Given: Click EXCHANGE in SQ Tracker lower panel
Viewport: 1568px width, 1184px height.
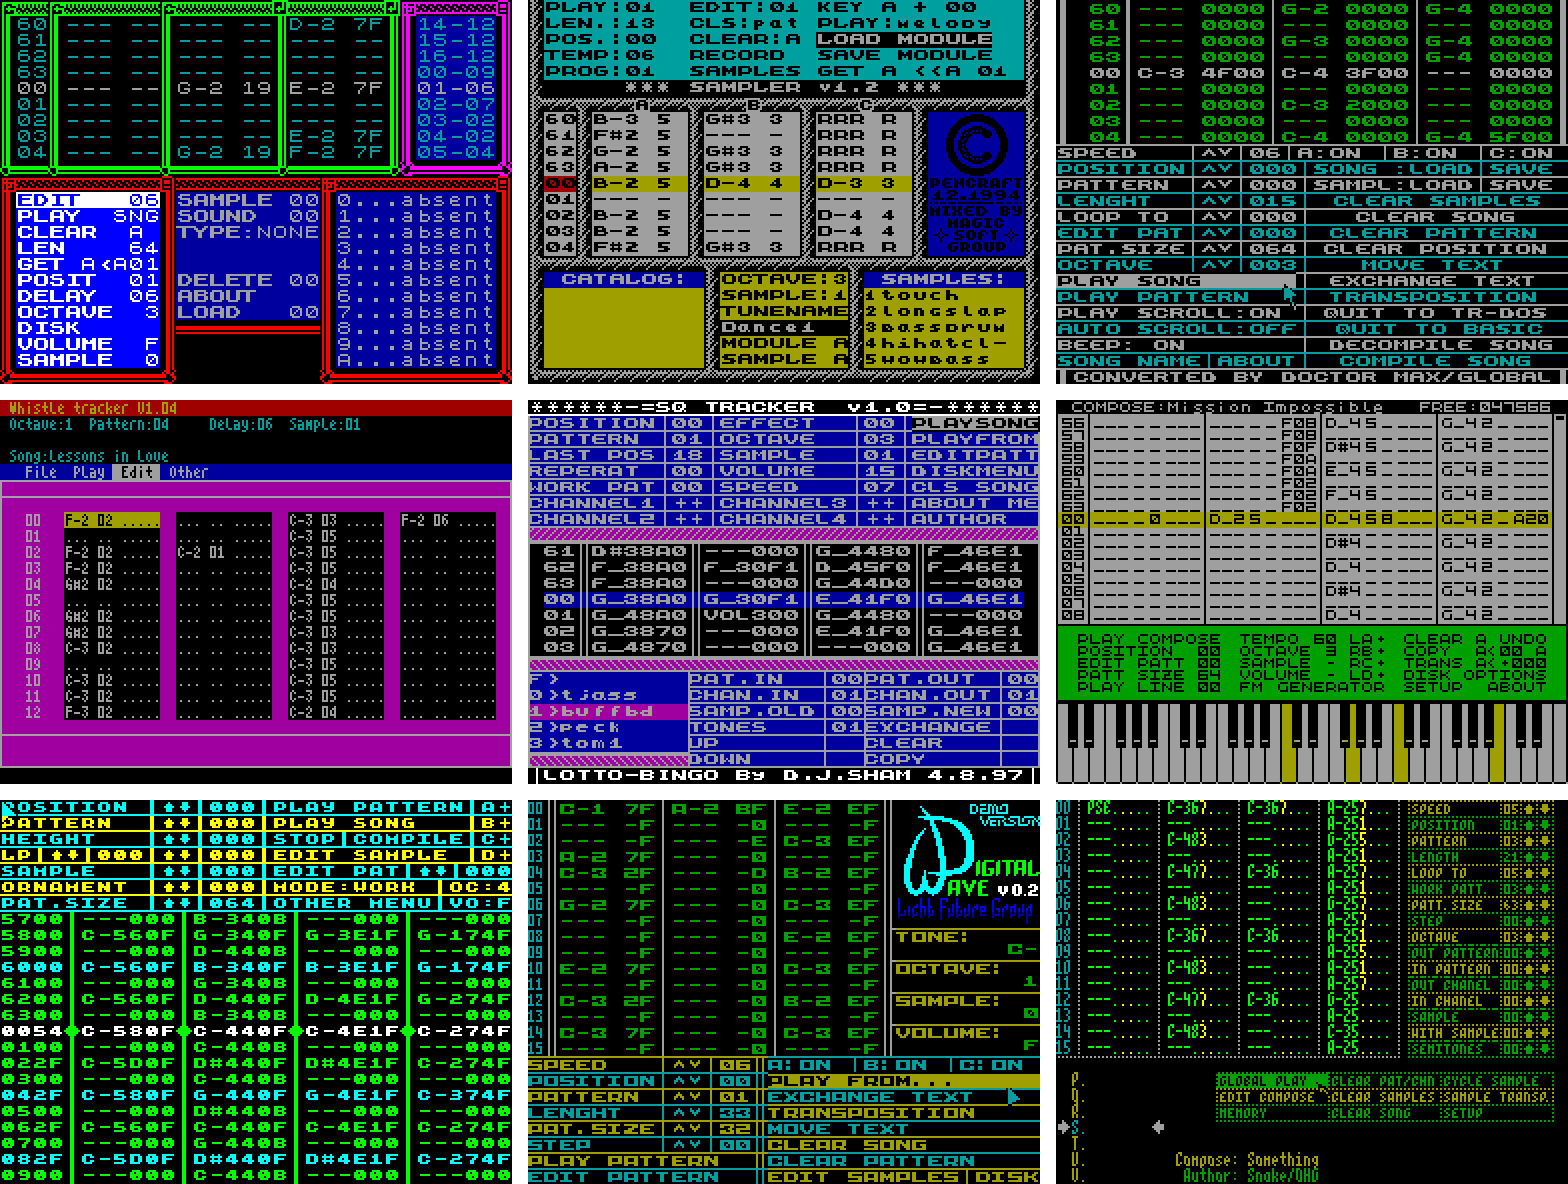Looking at the screenshot, I should (x=928, y=727).
